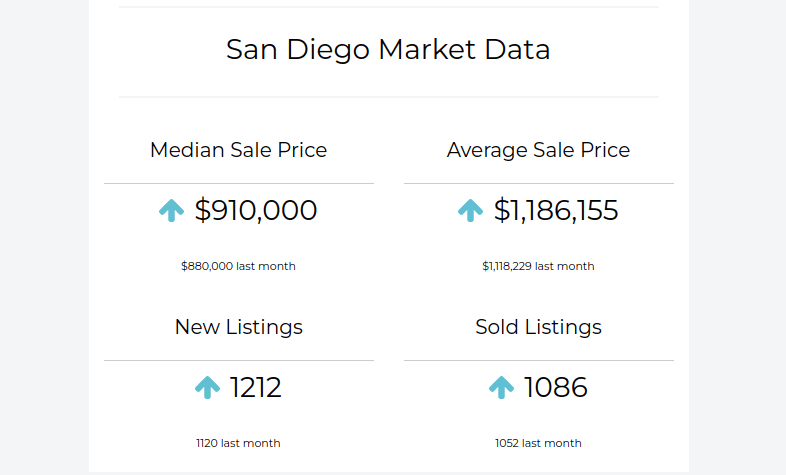
Task: Click the New Listings label
Action: tap(238, 327)
